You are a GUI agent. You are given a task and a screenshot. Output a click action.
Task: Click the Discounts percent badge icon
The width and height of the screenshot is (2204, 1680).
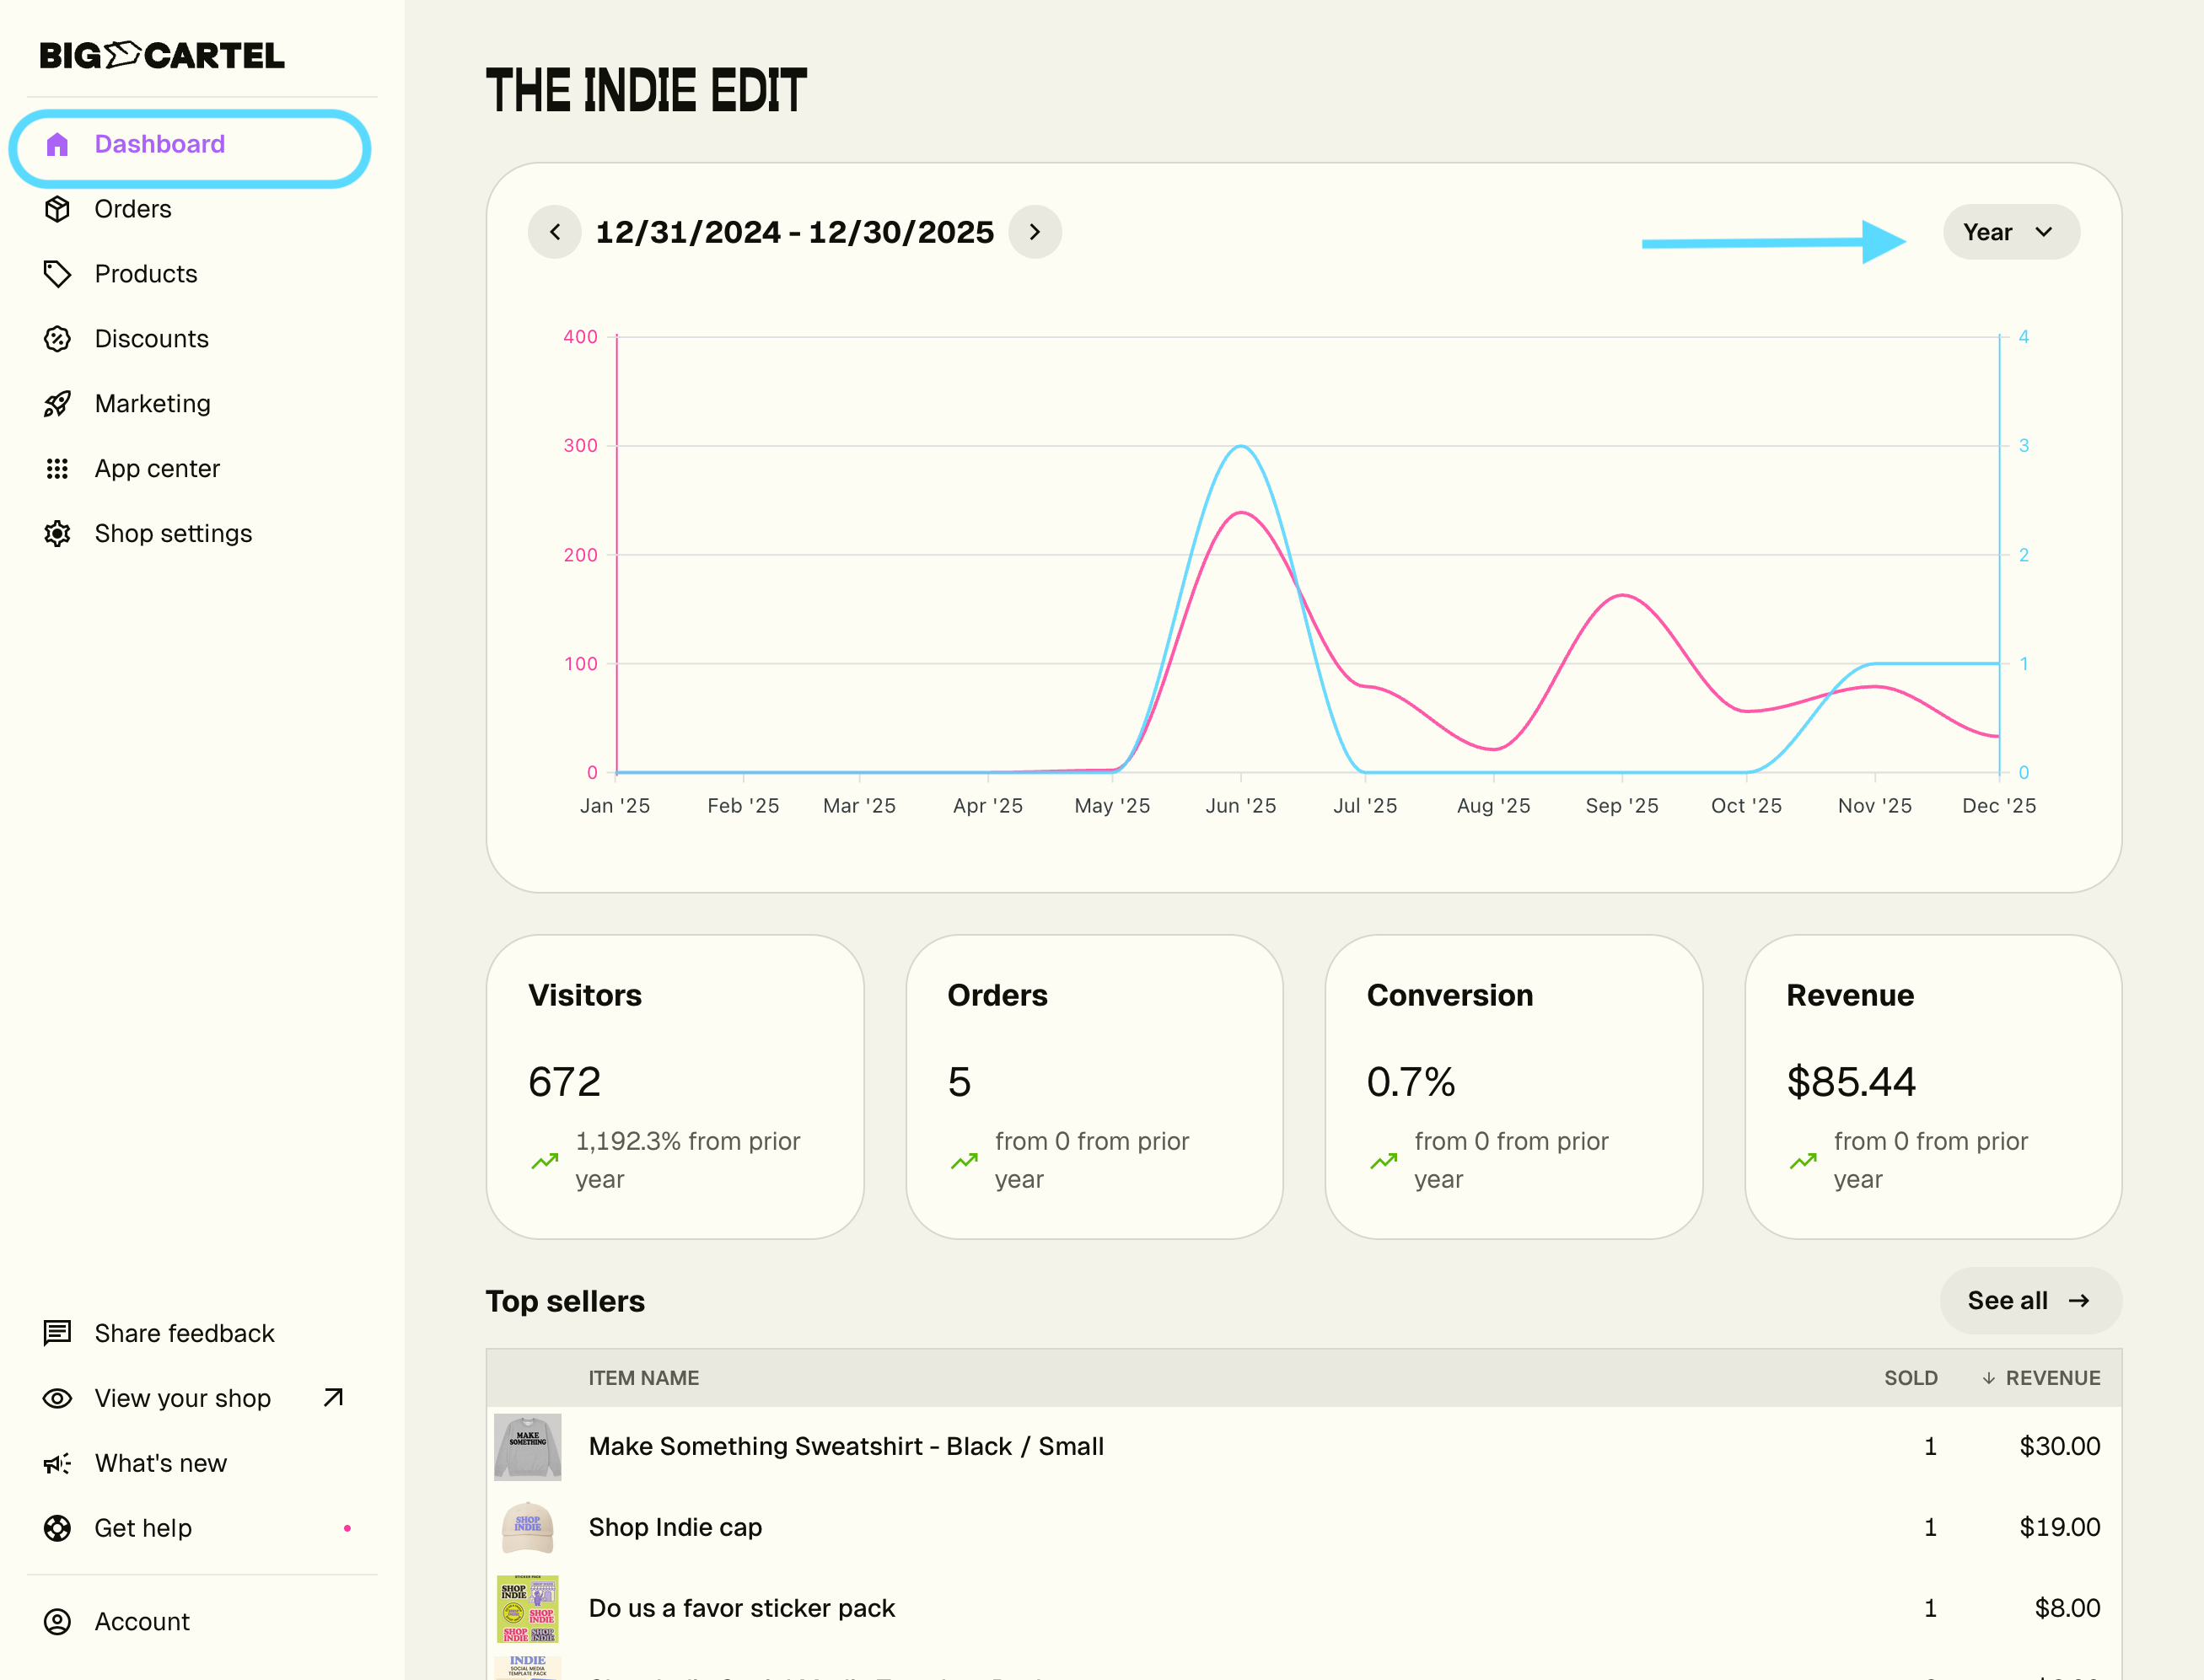click(x=57, y=339)
